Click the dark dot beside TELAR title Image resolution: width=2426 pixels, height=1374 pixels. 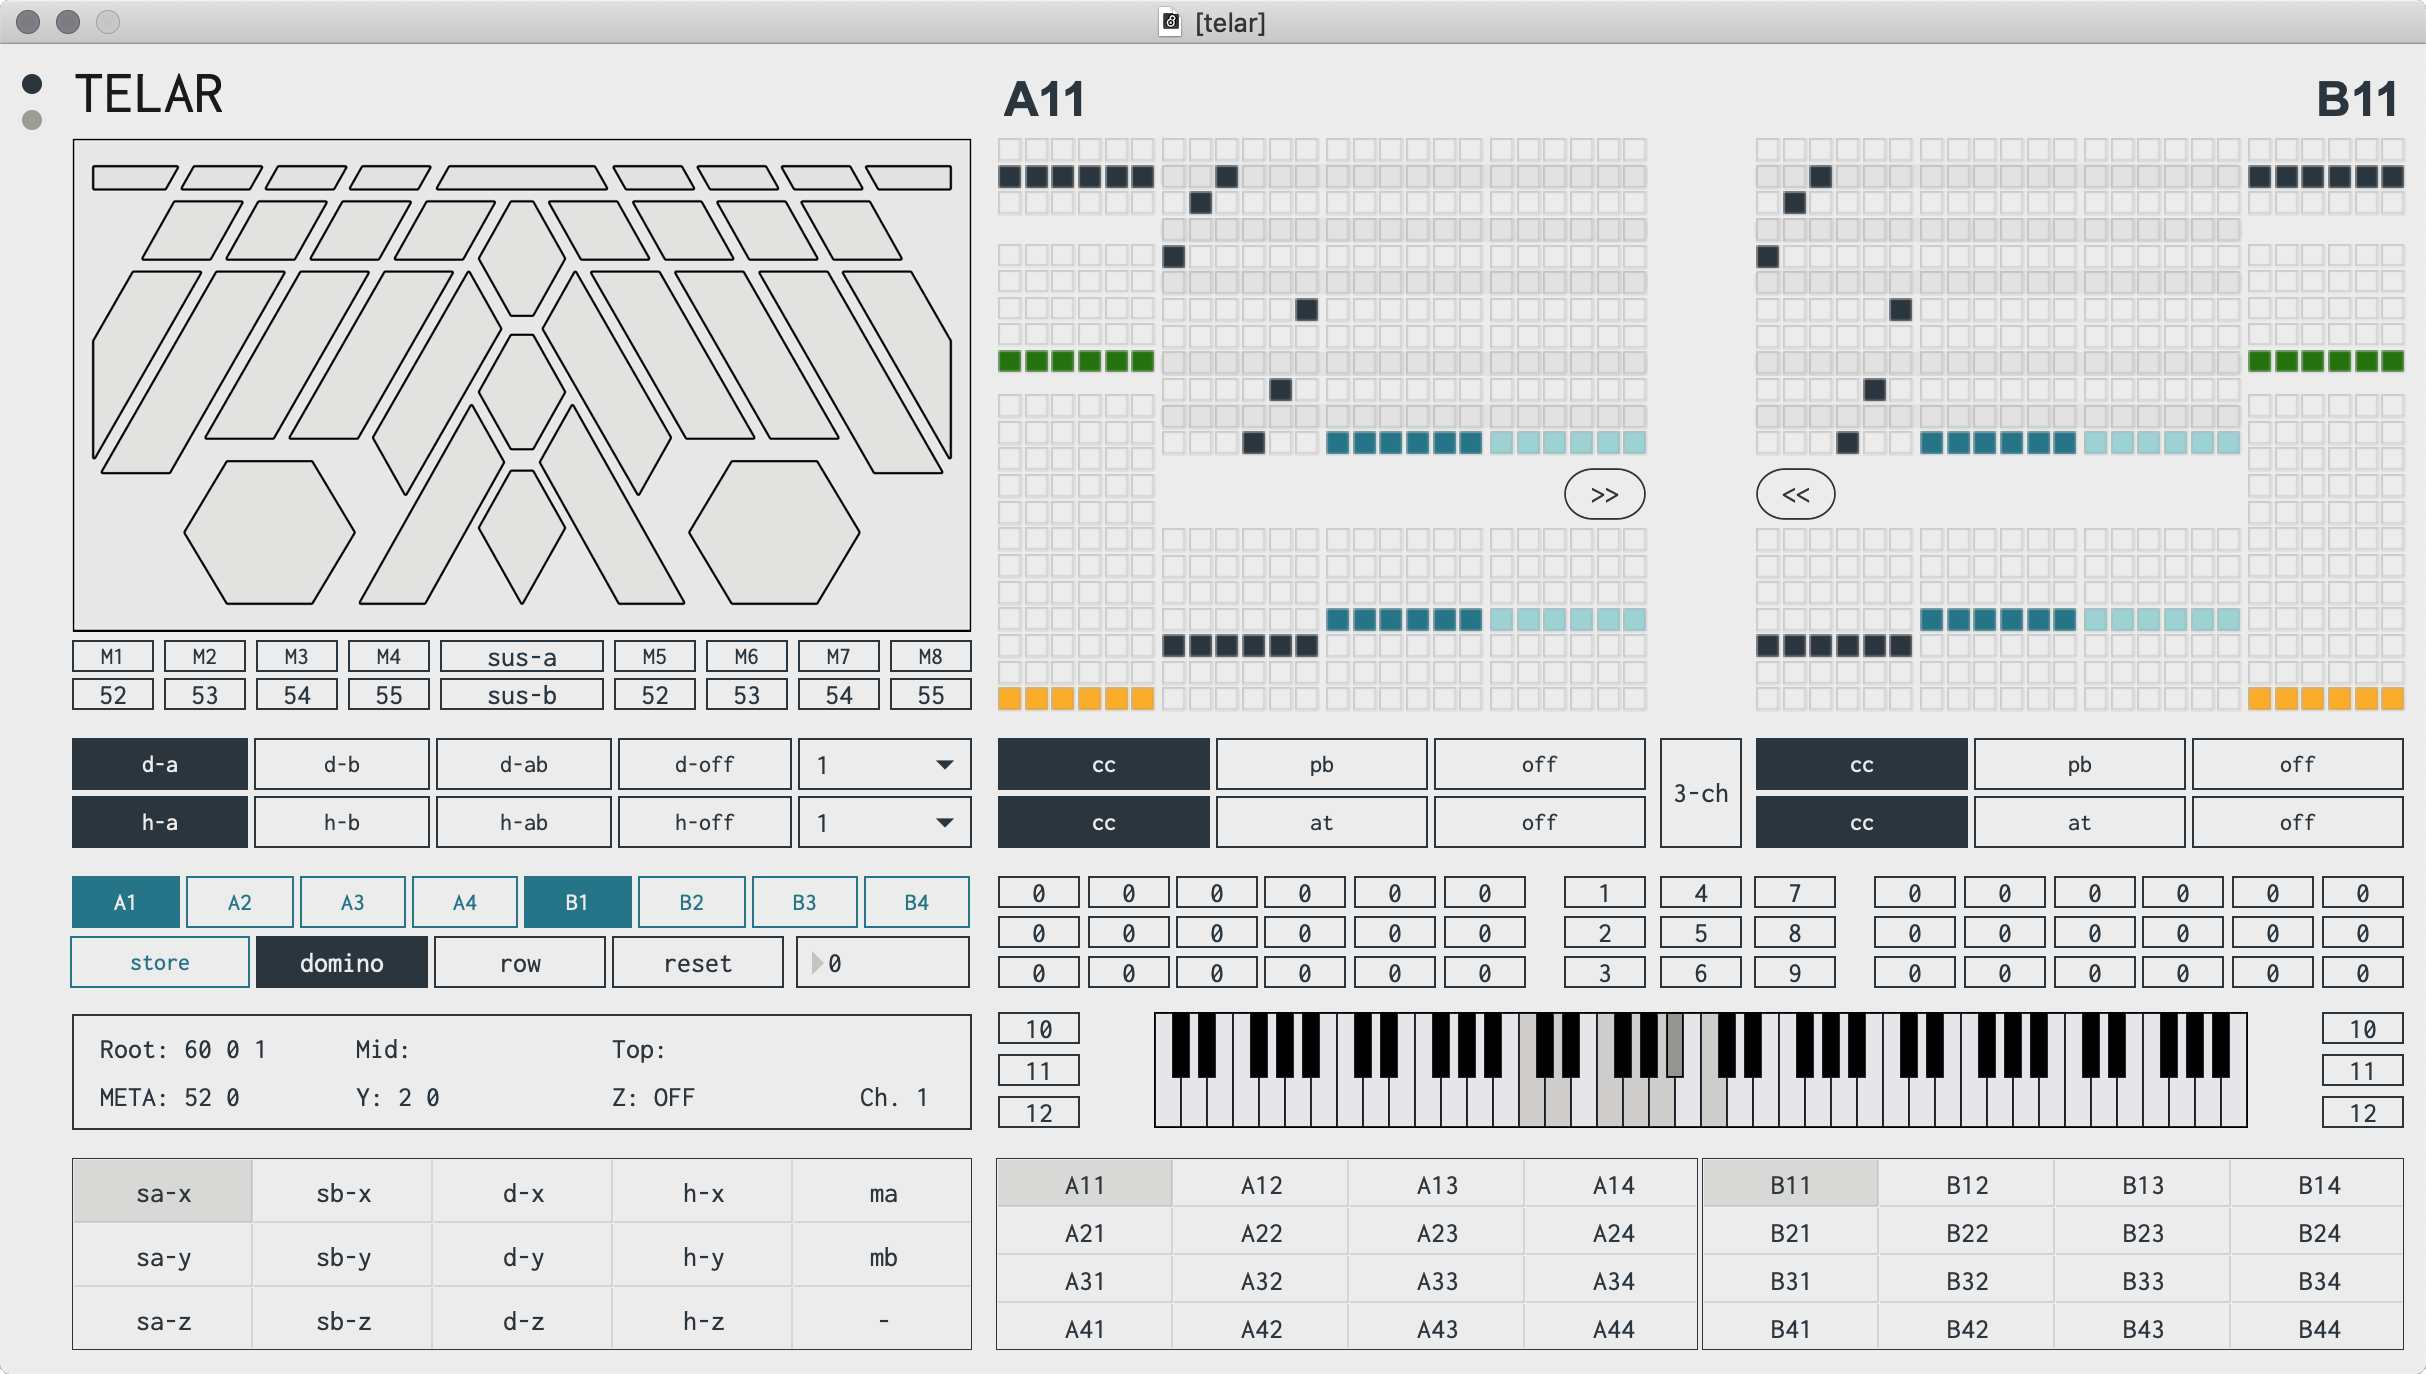click(32, 84)
